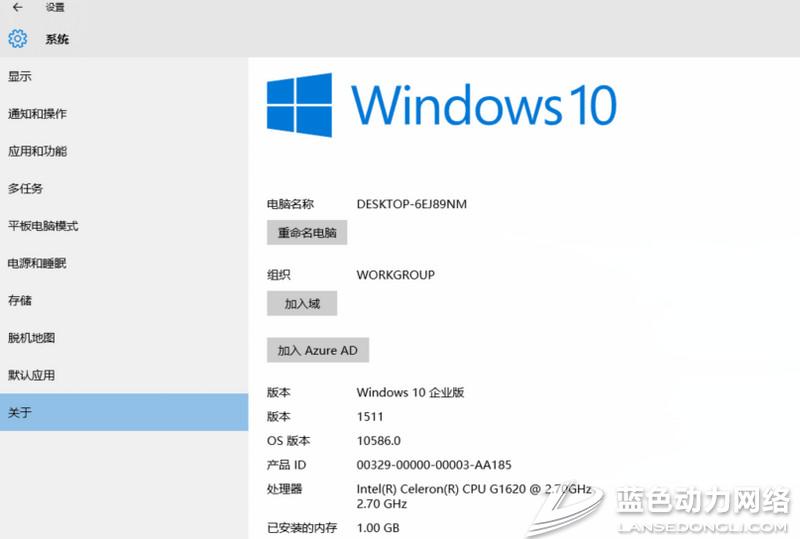Switch to 平板电脑模式 page

pos(43,226)
